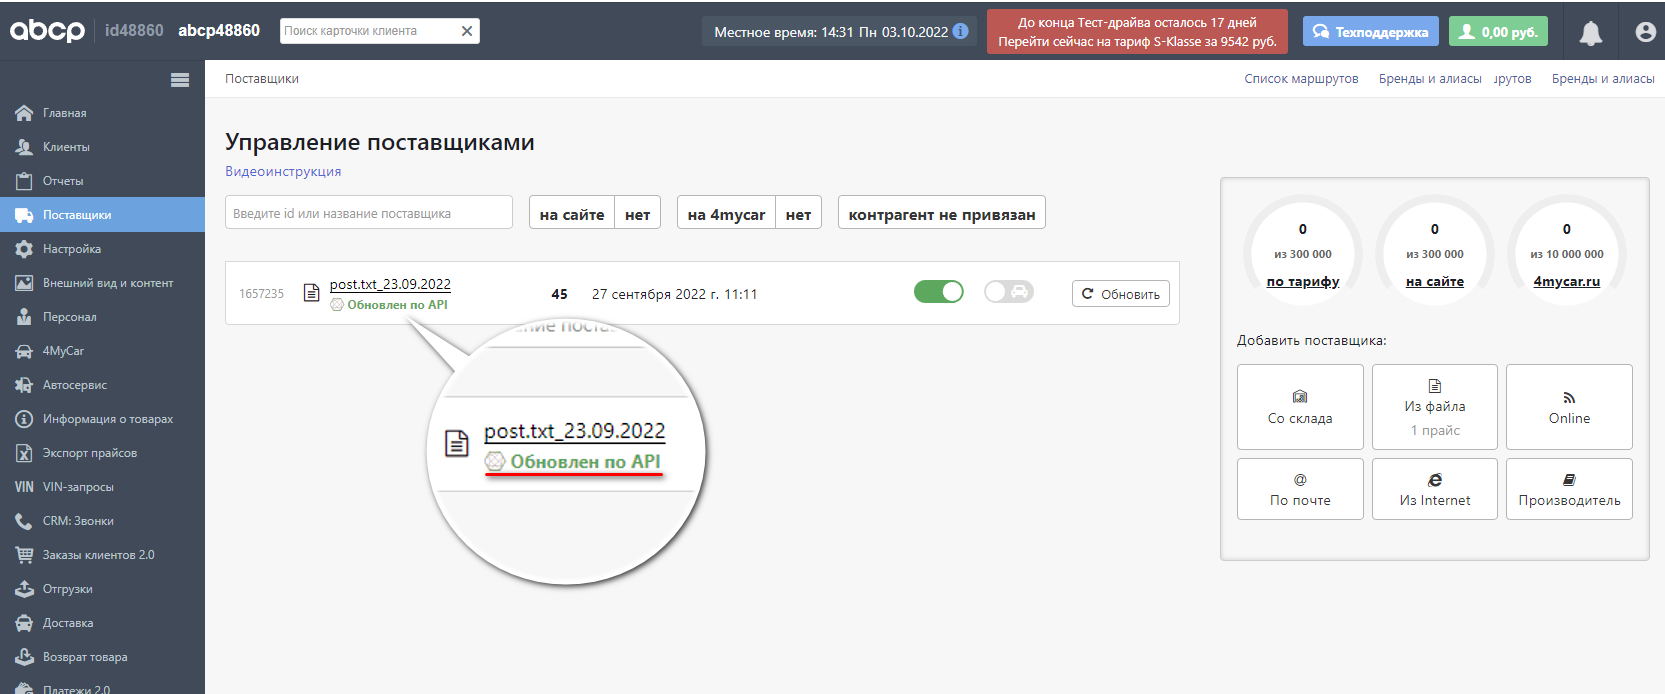Open Возврат товара sidebar icon
1665x694 pixels.
[24, 657]
